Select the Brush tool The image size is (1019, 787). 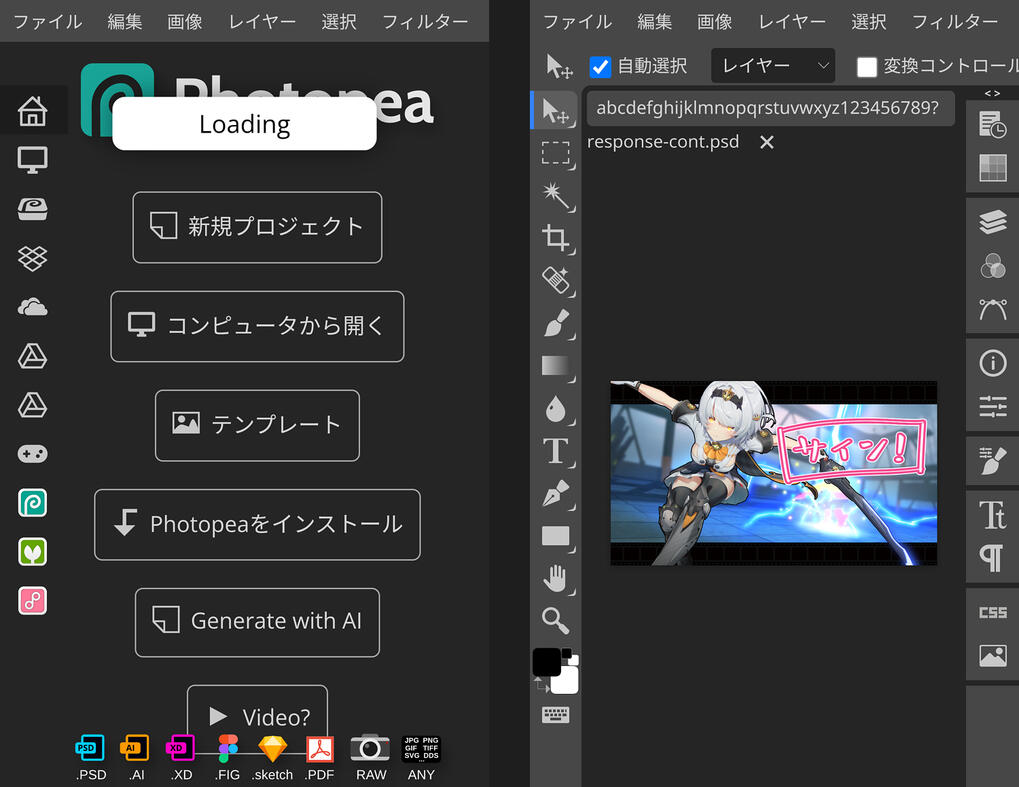pos(556,323)
